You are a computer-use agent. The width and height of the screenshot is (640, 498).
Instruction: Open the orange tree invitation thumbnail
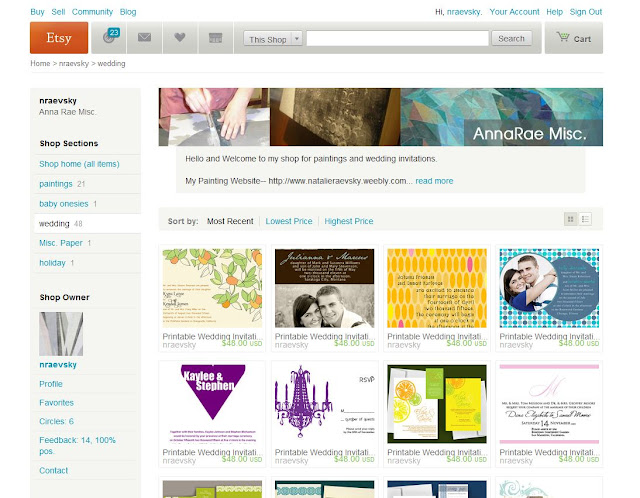(212, 288)
